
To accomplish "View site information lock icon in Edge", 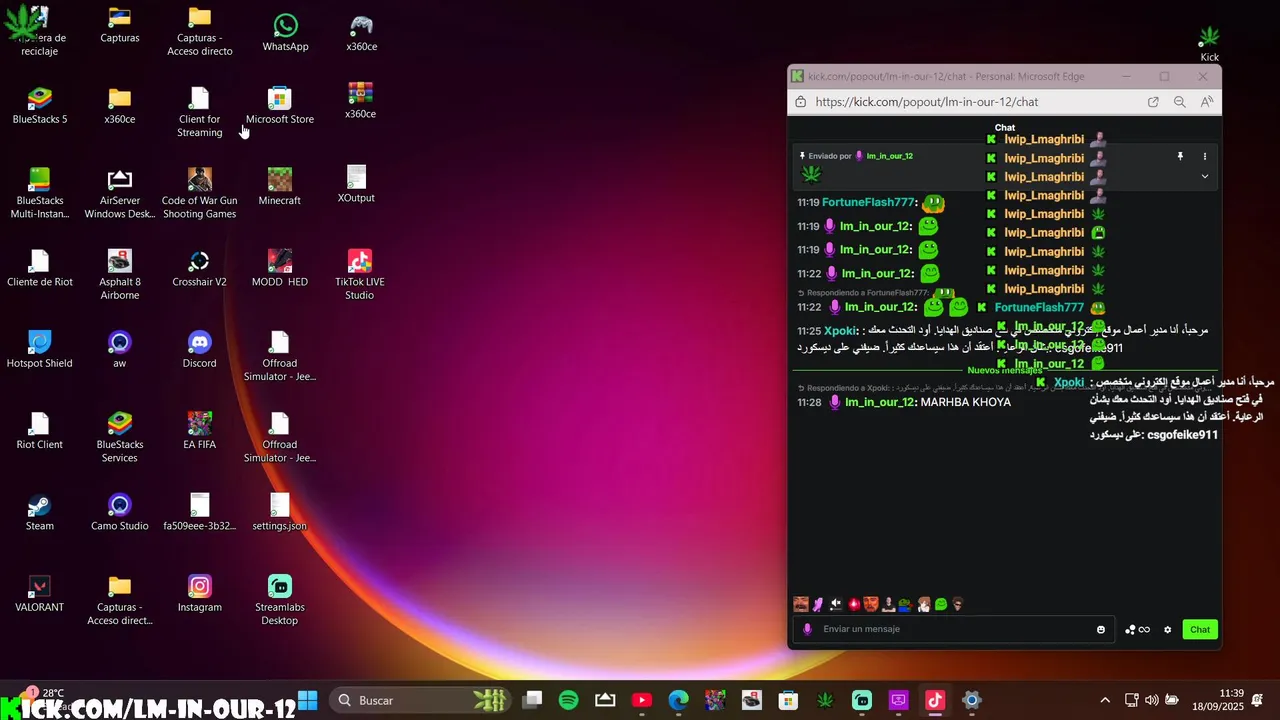I will [x=800, y=102].
